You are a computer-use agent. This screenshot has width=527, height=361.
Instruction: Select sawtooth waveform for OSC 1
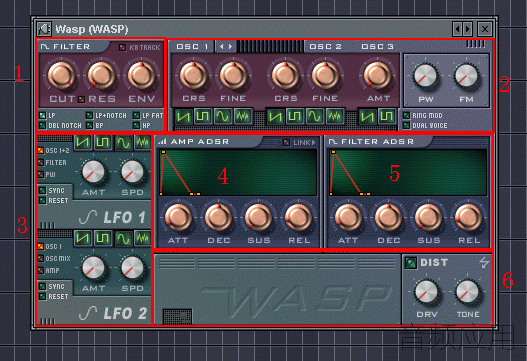click(184, 117)
